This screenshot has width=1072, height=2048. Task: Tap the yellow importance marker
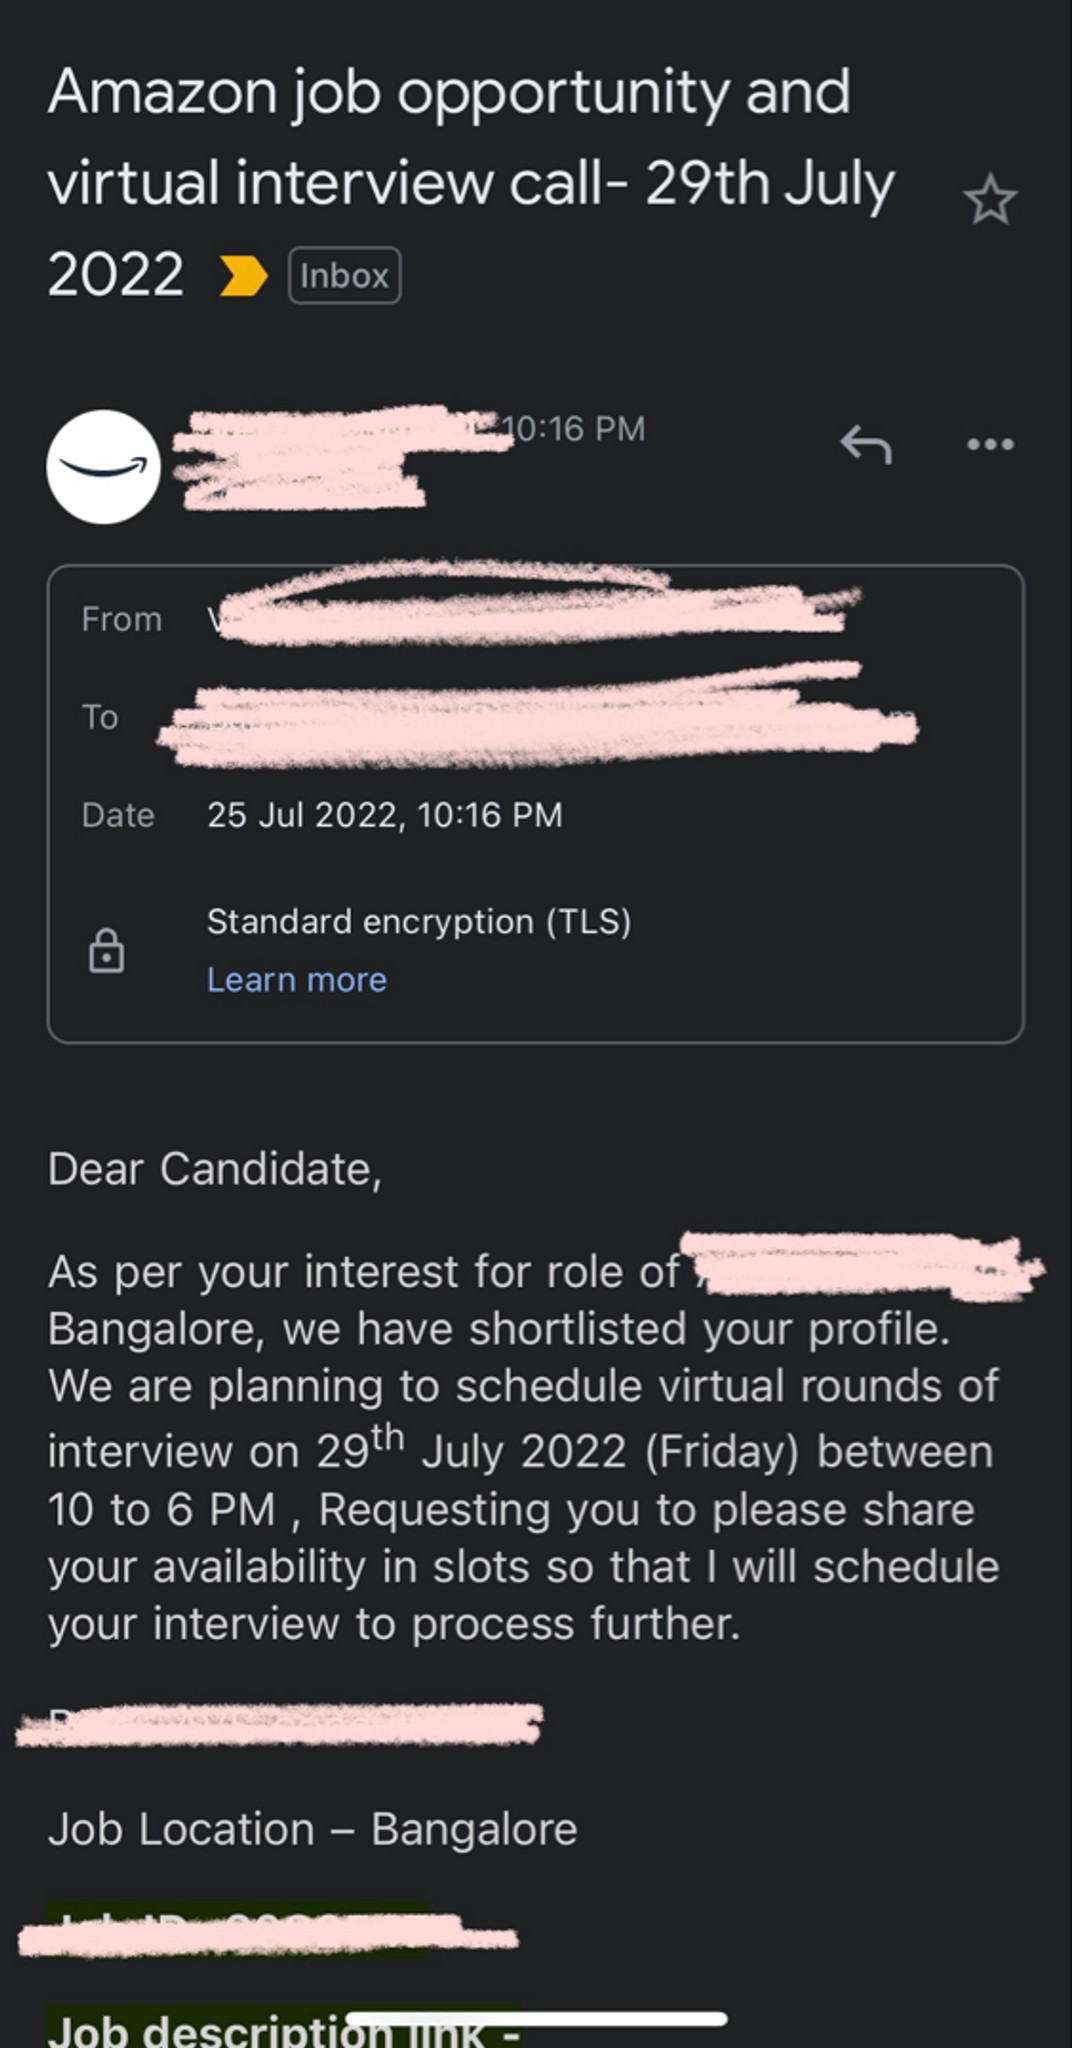click(x=243, y=276)
